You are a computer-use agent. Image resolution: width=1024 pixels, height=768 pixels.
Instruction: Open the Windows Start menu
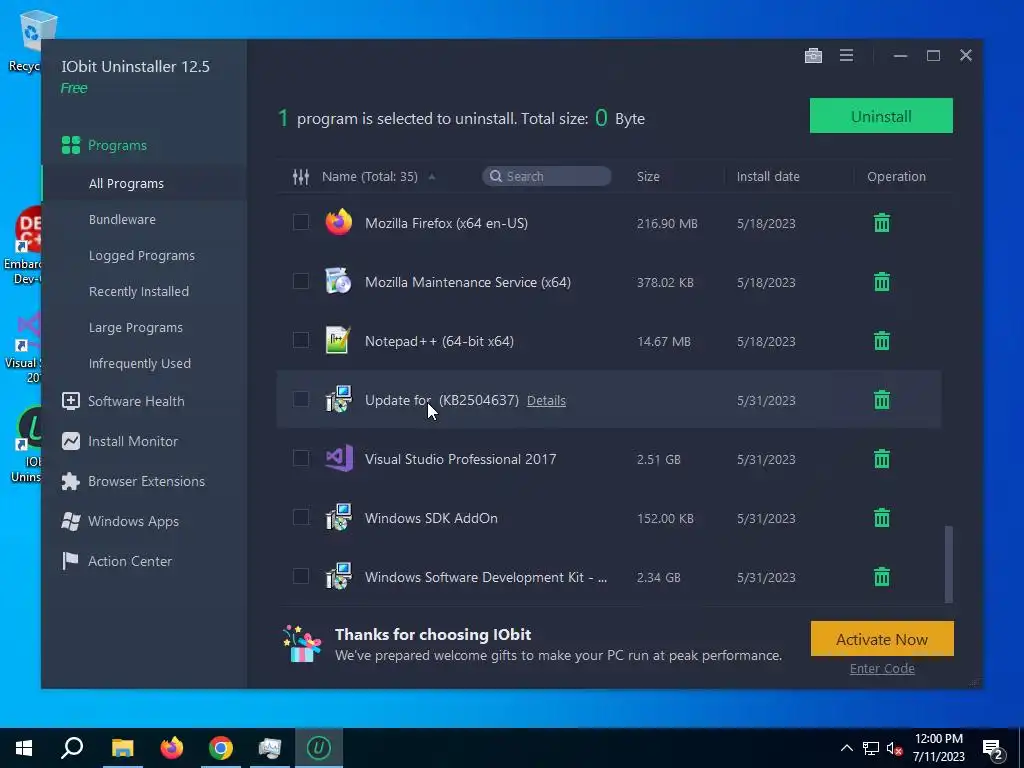coord(24,748)
